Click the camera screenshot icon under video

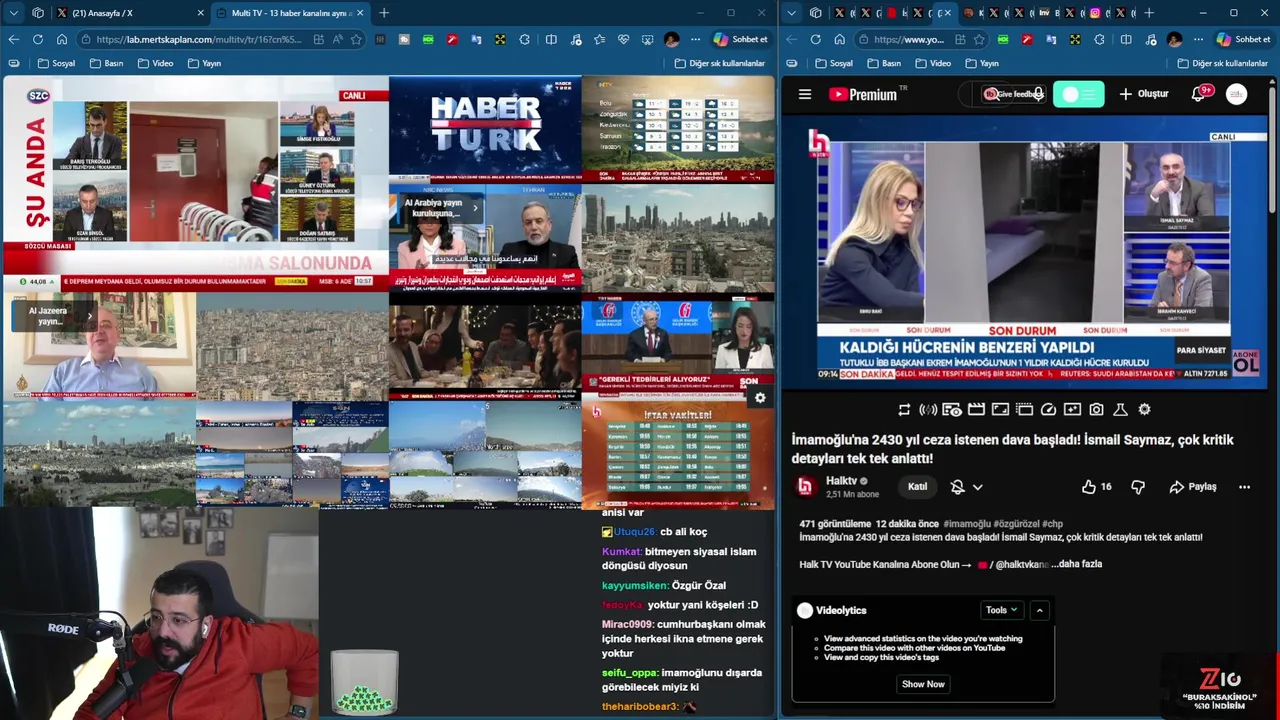1097,409
